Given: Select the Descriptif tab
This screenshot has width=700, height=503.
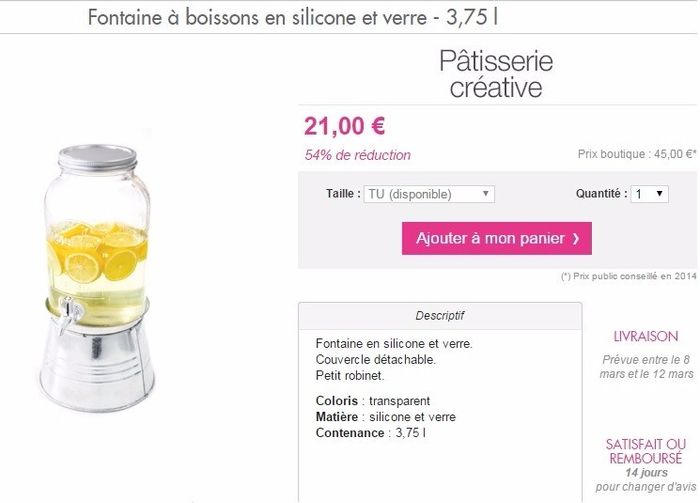Looking at the screenshot, I should [x=440, y=316].
